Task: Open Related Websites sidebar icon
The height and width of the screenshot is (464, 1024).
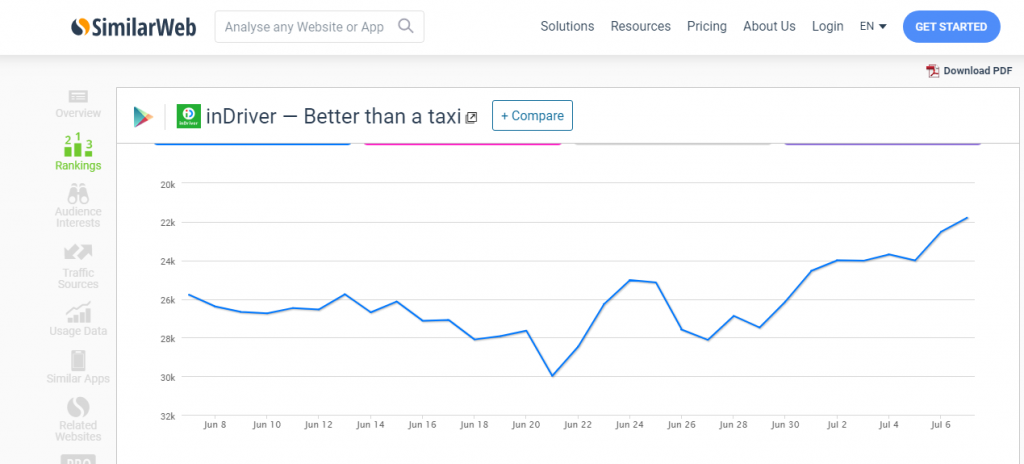Action: [x=78, y=408]
